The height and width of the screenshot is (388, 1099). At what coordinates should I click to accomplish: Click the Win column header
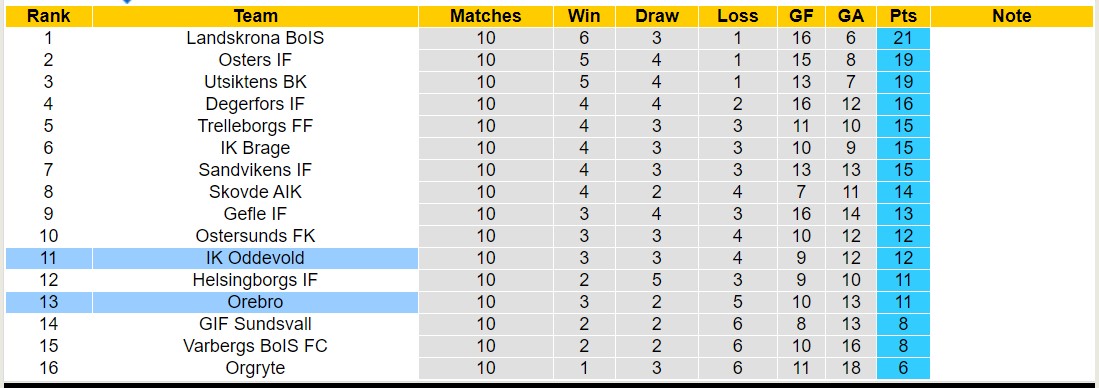click(585, 16)
